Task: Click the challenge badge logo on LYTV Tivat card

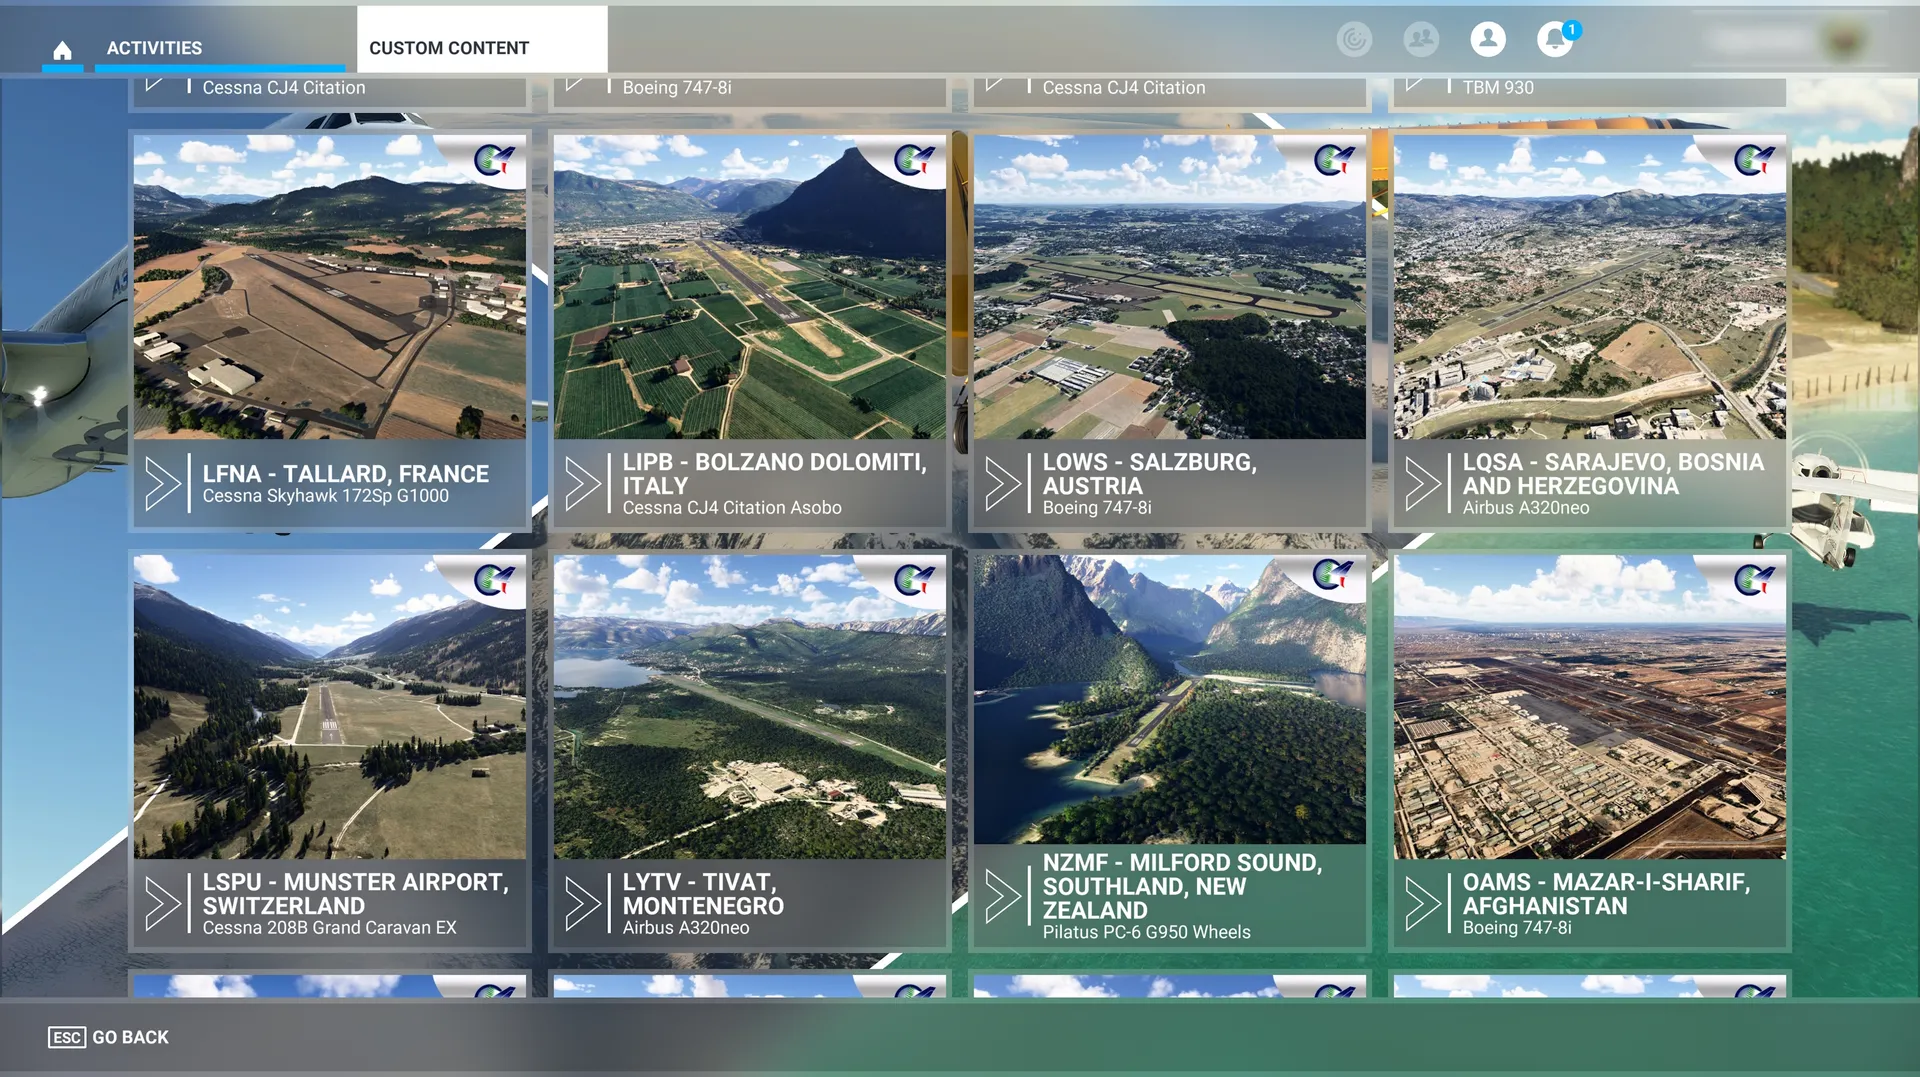Action: (914, 579)
